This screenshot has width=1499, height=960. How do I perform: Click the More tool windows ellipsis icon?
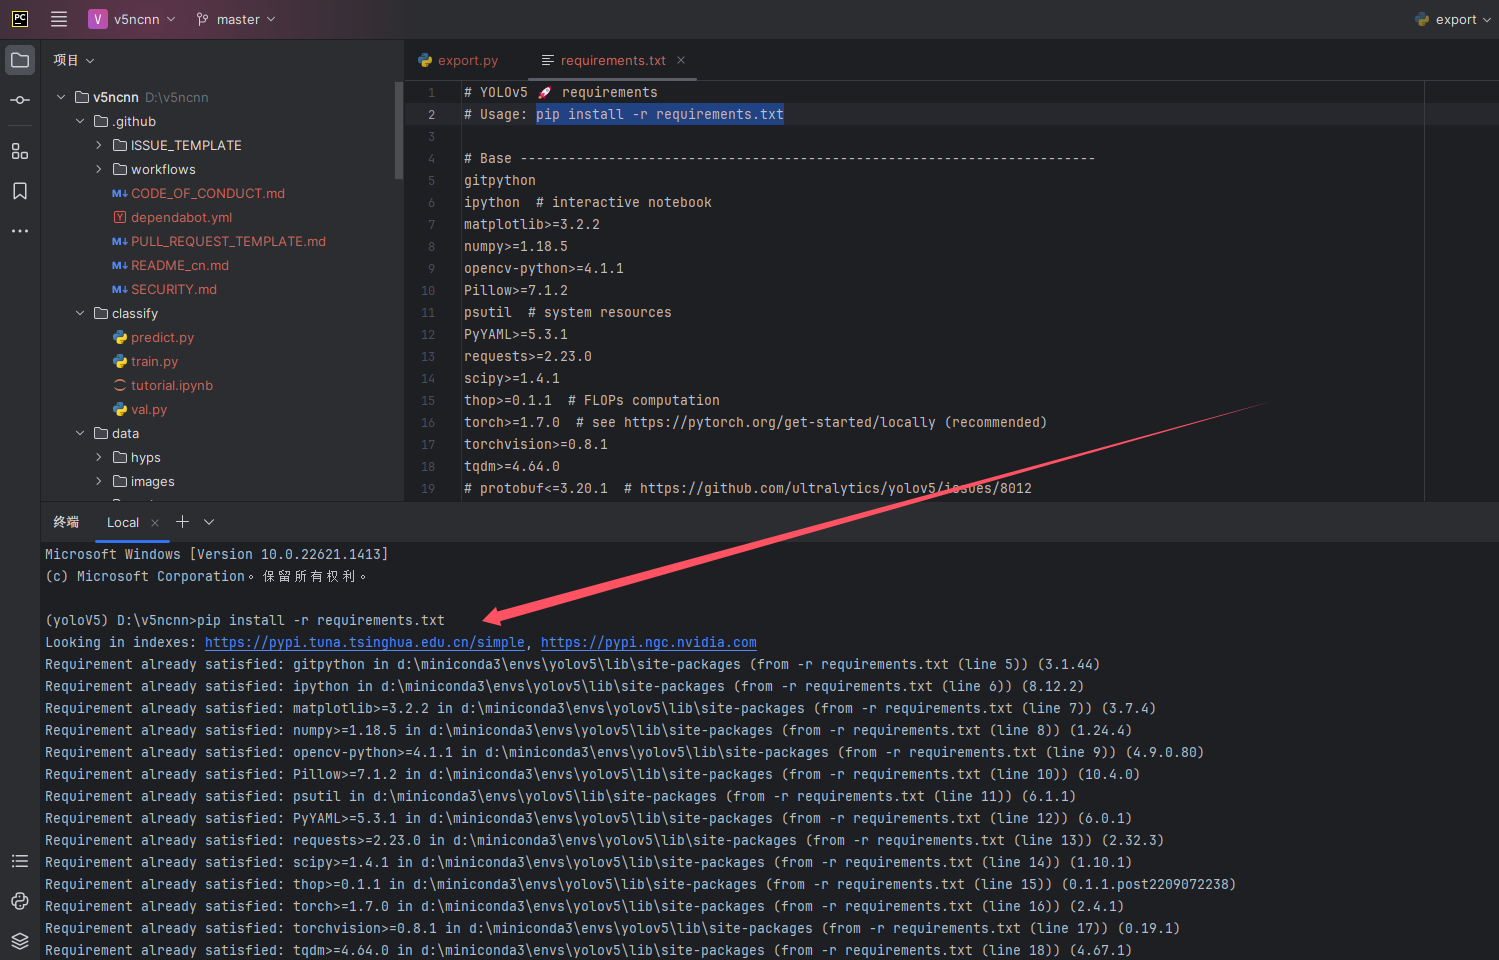point(19,230)
